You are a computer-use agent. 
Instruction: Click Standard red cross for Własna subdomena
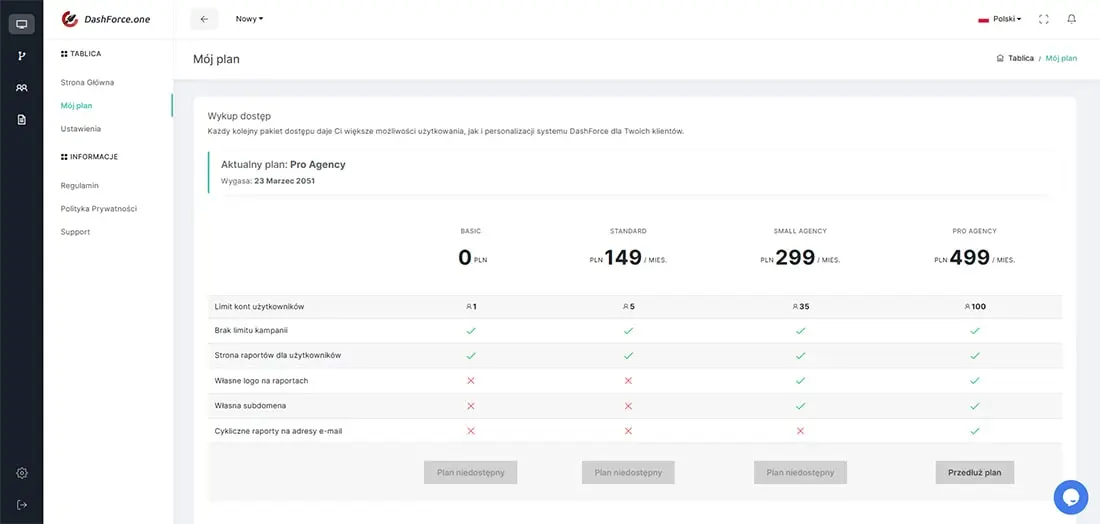(x=628, y=405)
